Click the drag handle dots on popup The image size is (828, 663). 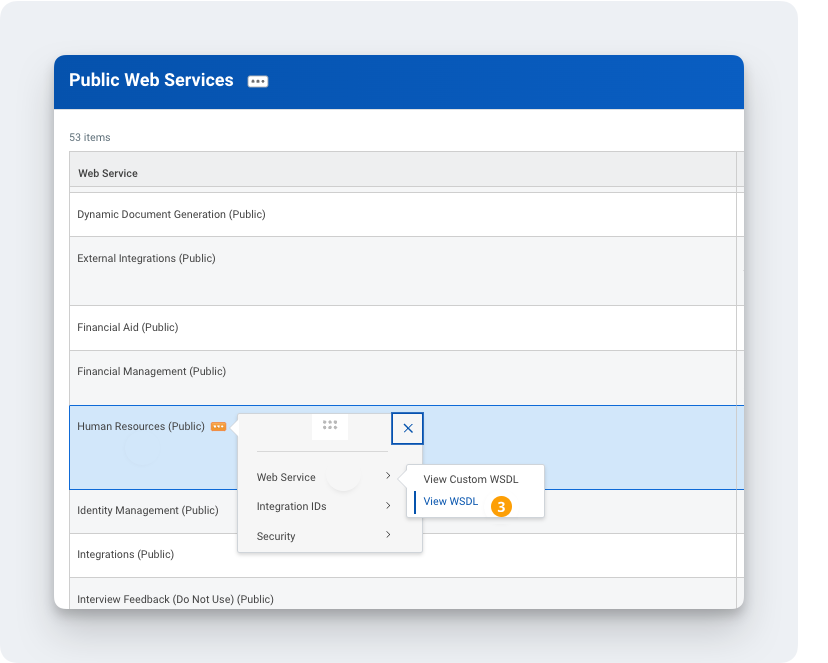pyautogui.click(x=330, y=425)
